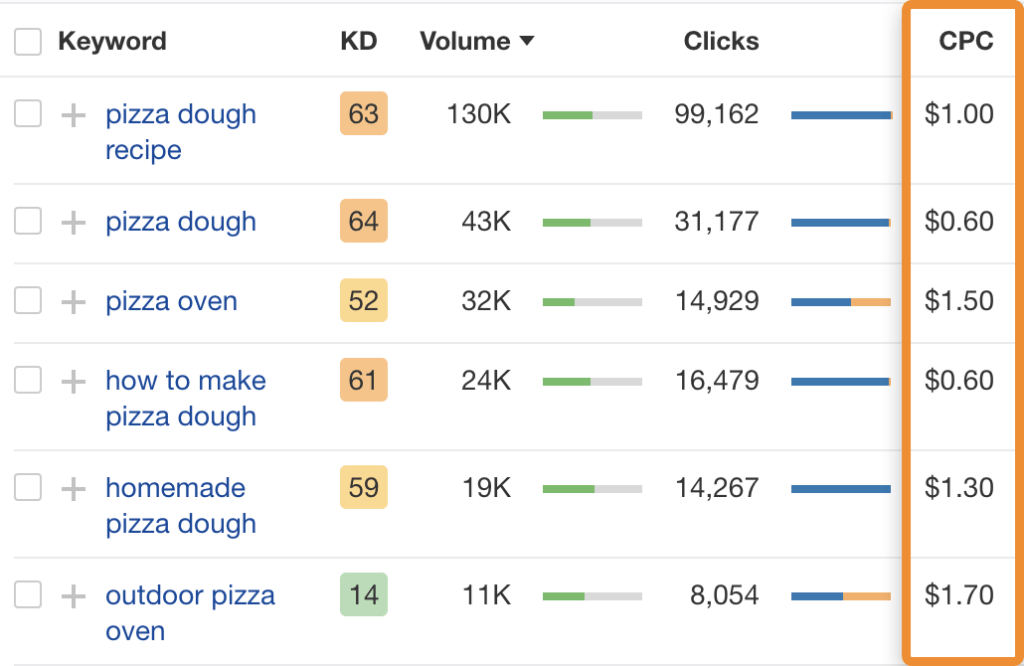Check the select-all checkbox in the header
Image resolution: width=1024 pixels, height=666 pixels.
coord(27,41)
